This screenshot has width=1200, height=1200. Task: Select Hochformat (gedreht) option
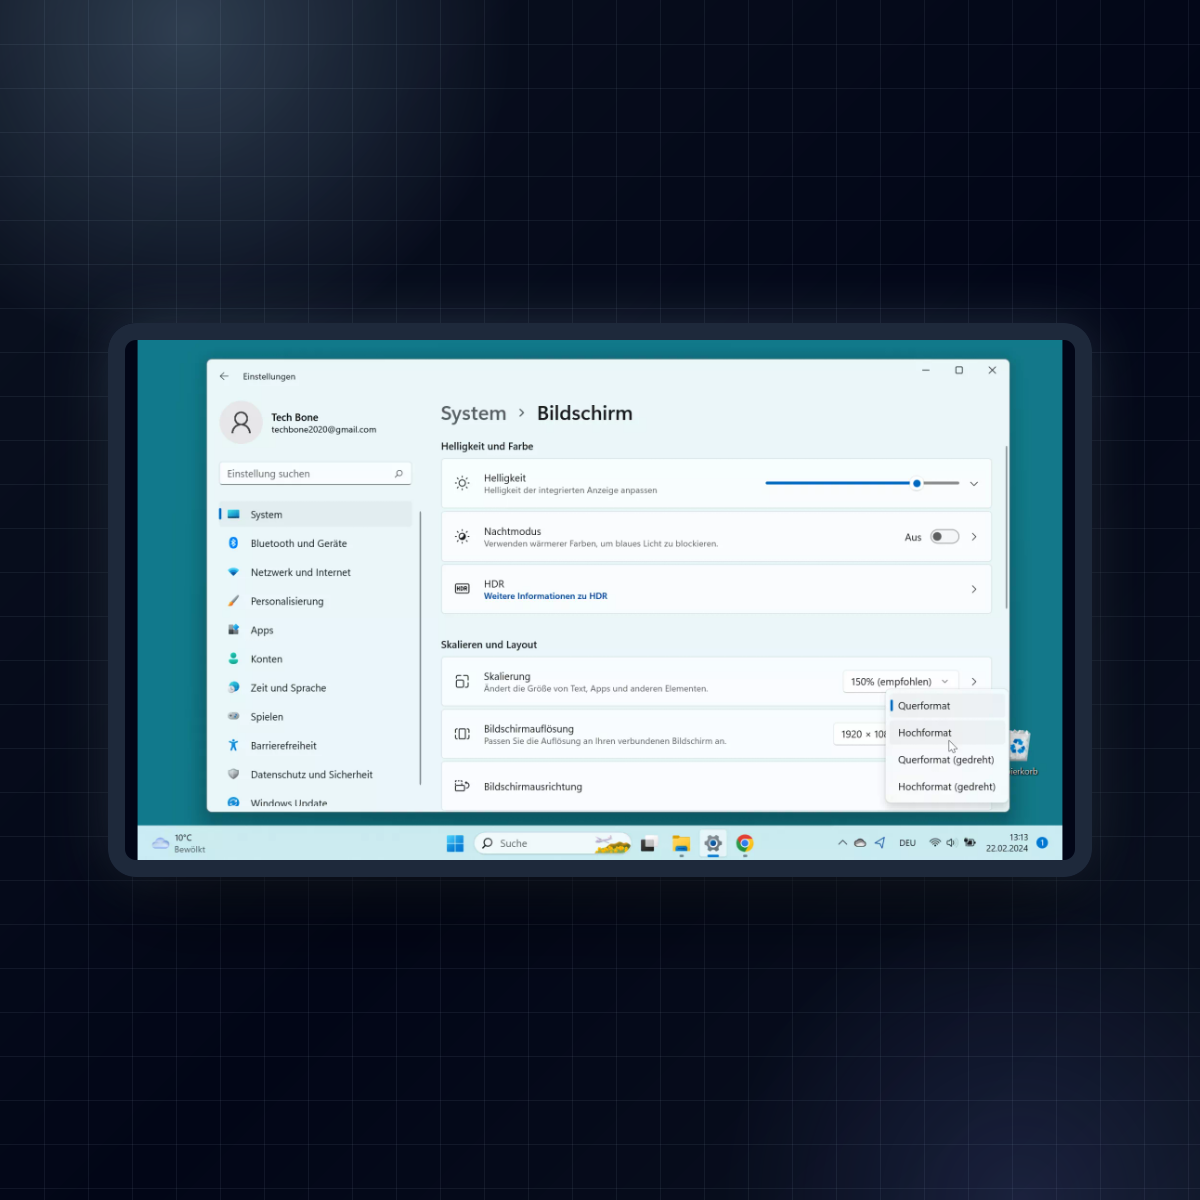coord(947,787)
